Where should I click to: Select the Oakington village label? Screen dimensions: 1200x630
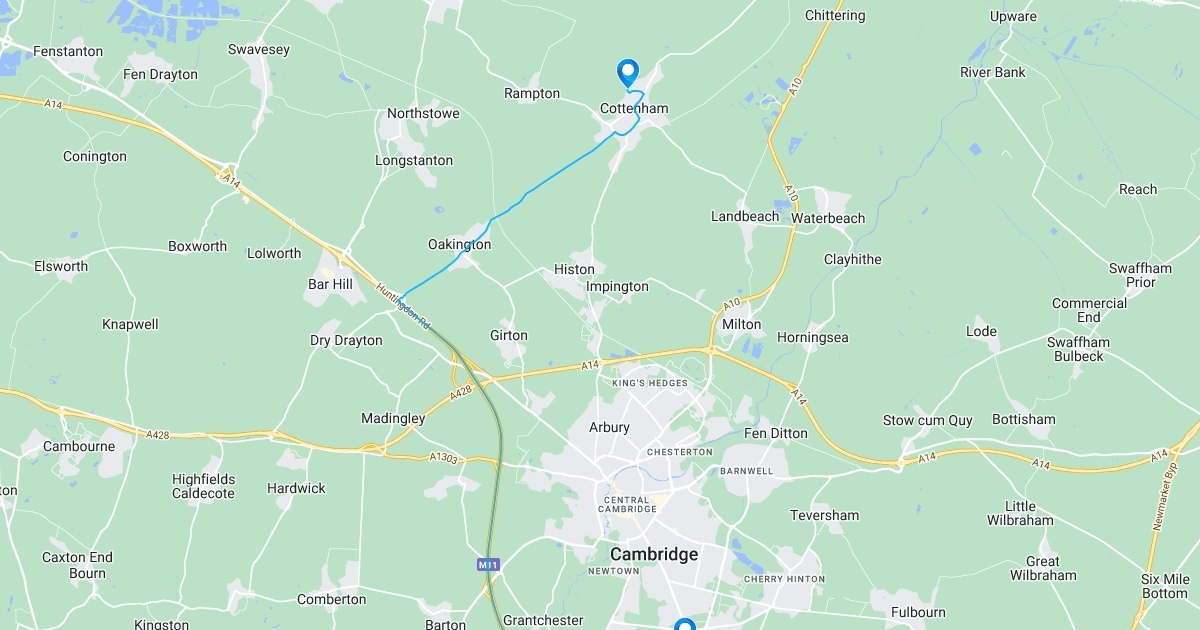point(459,244)
